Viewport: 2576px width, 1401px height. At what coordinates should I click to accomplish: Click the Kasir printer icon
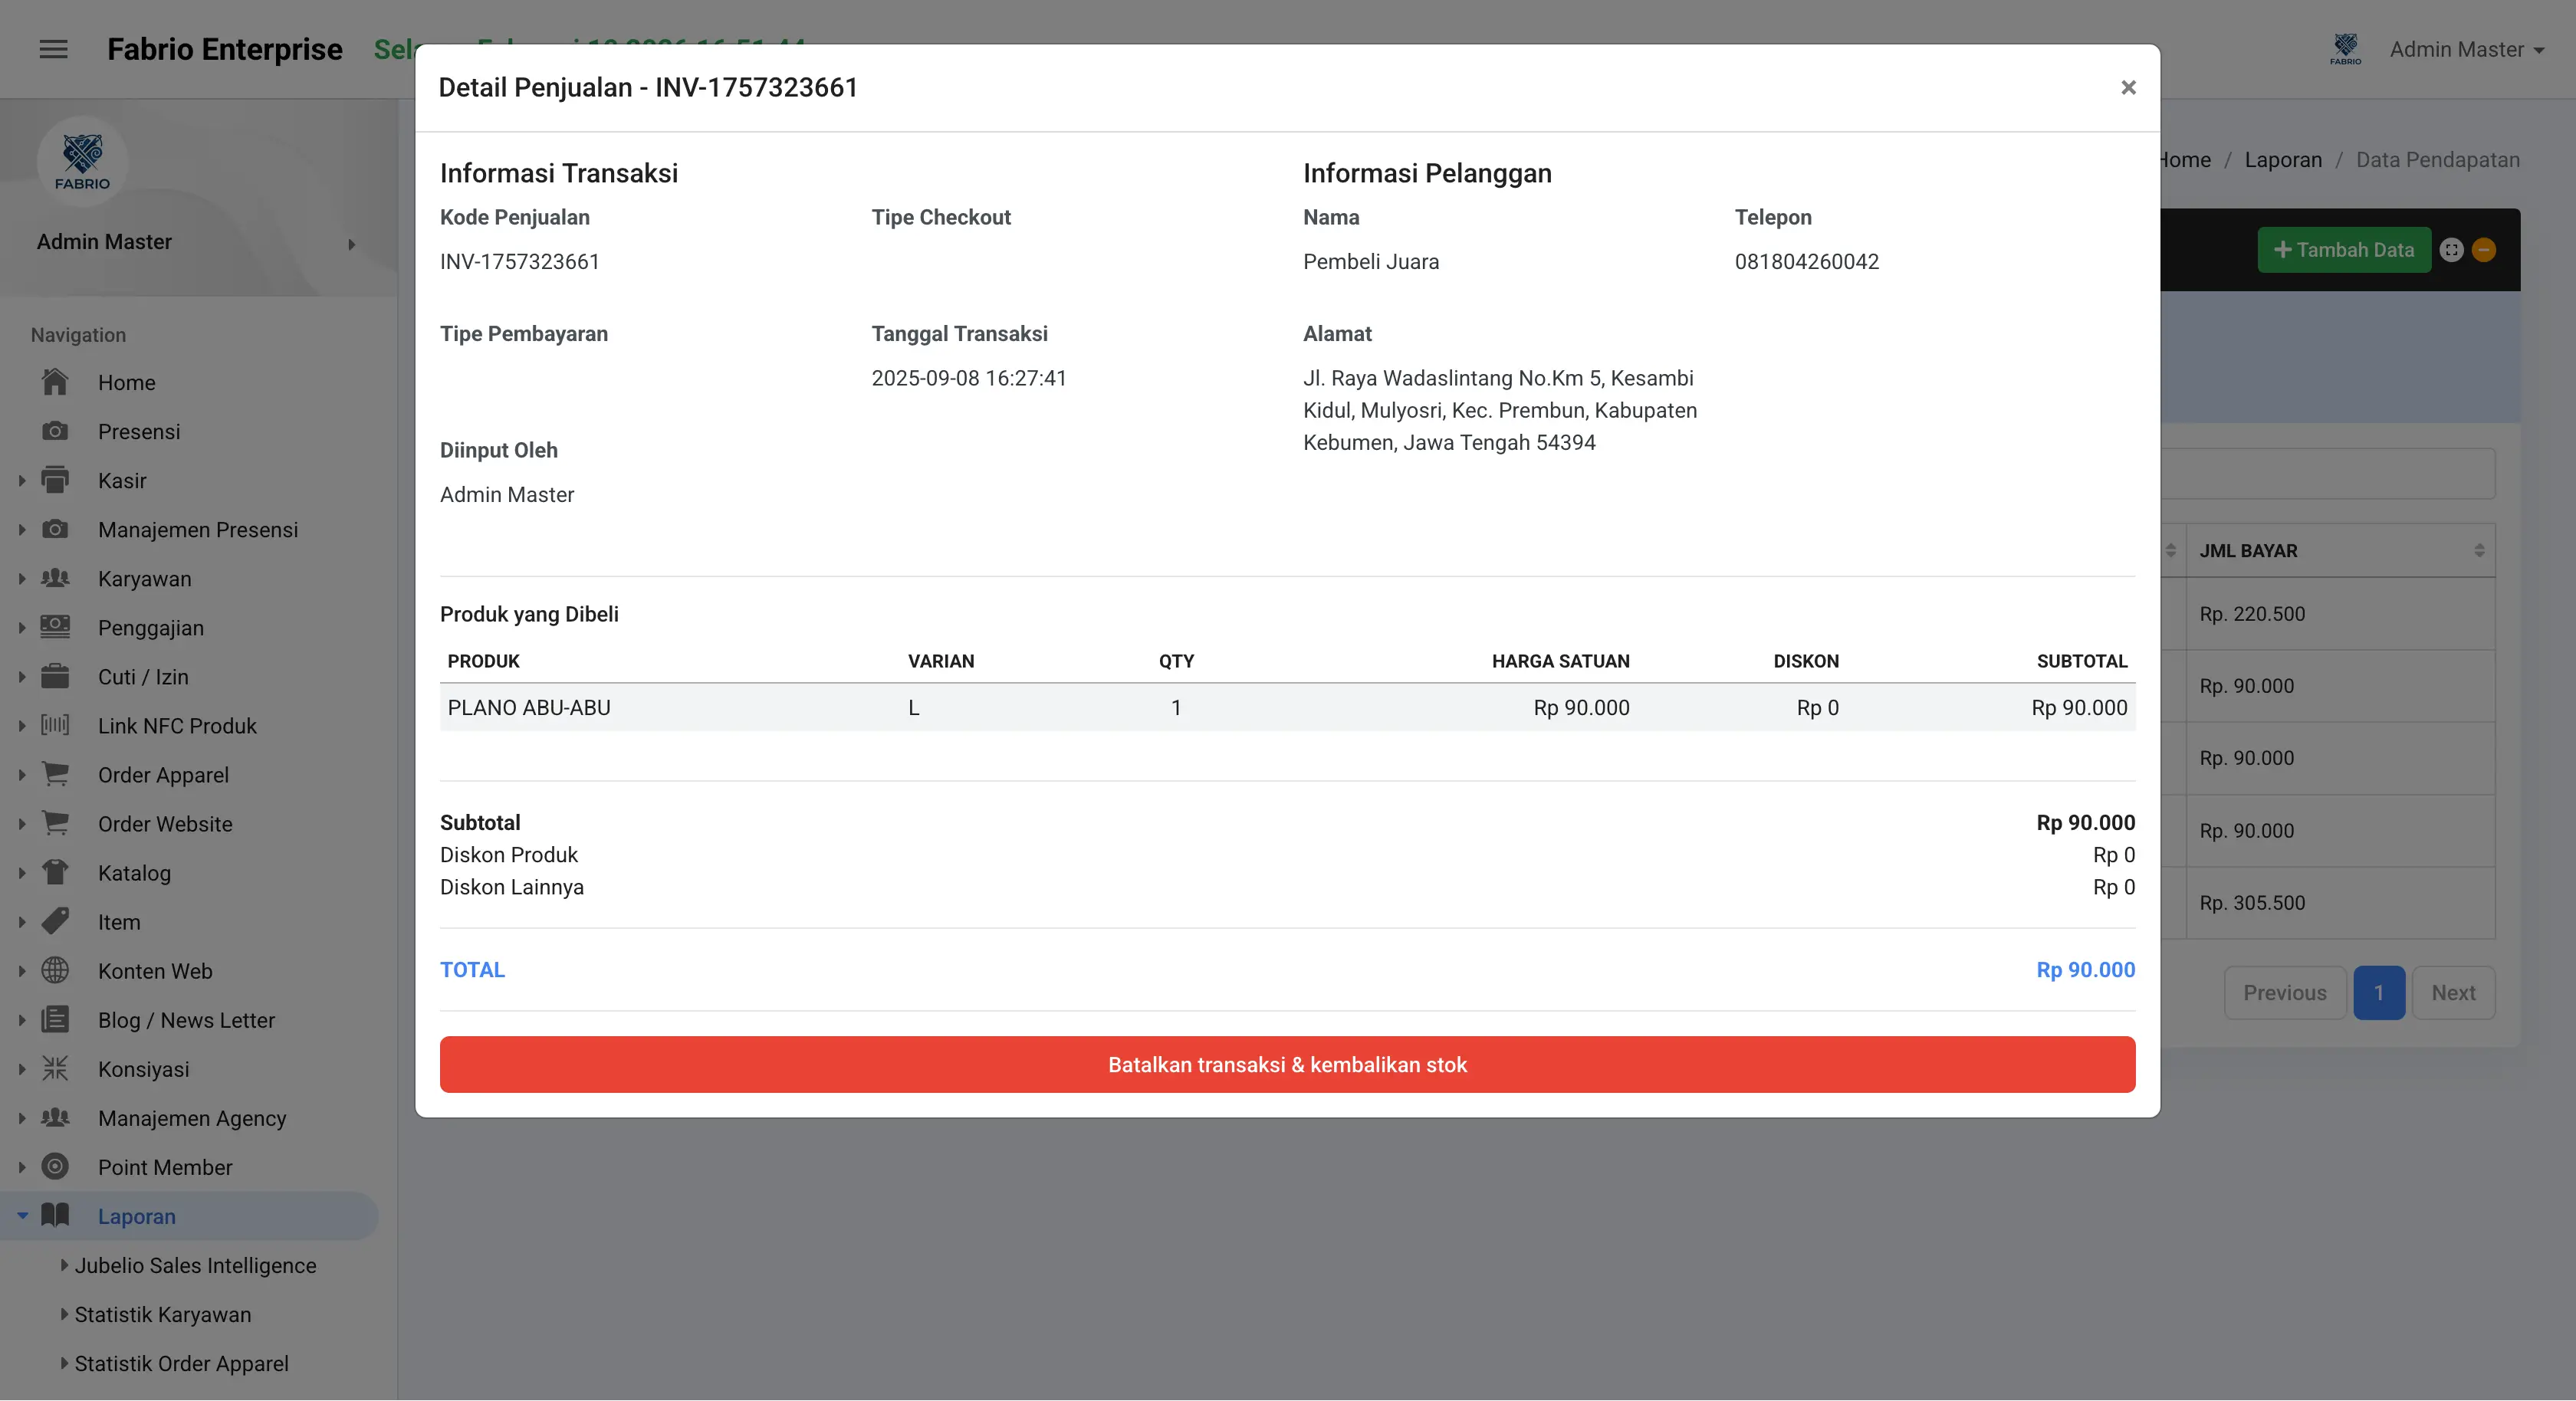point(55,480)
